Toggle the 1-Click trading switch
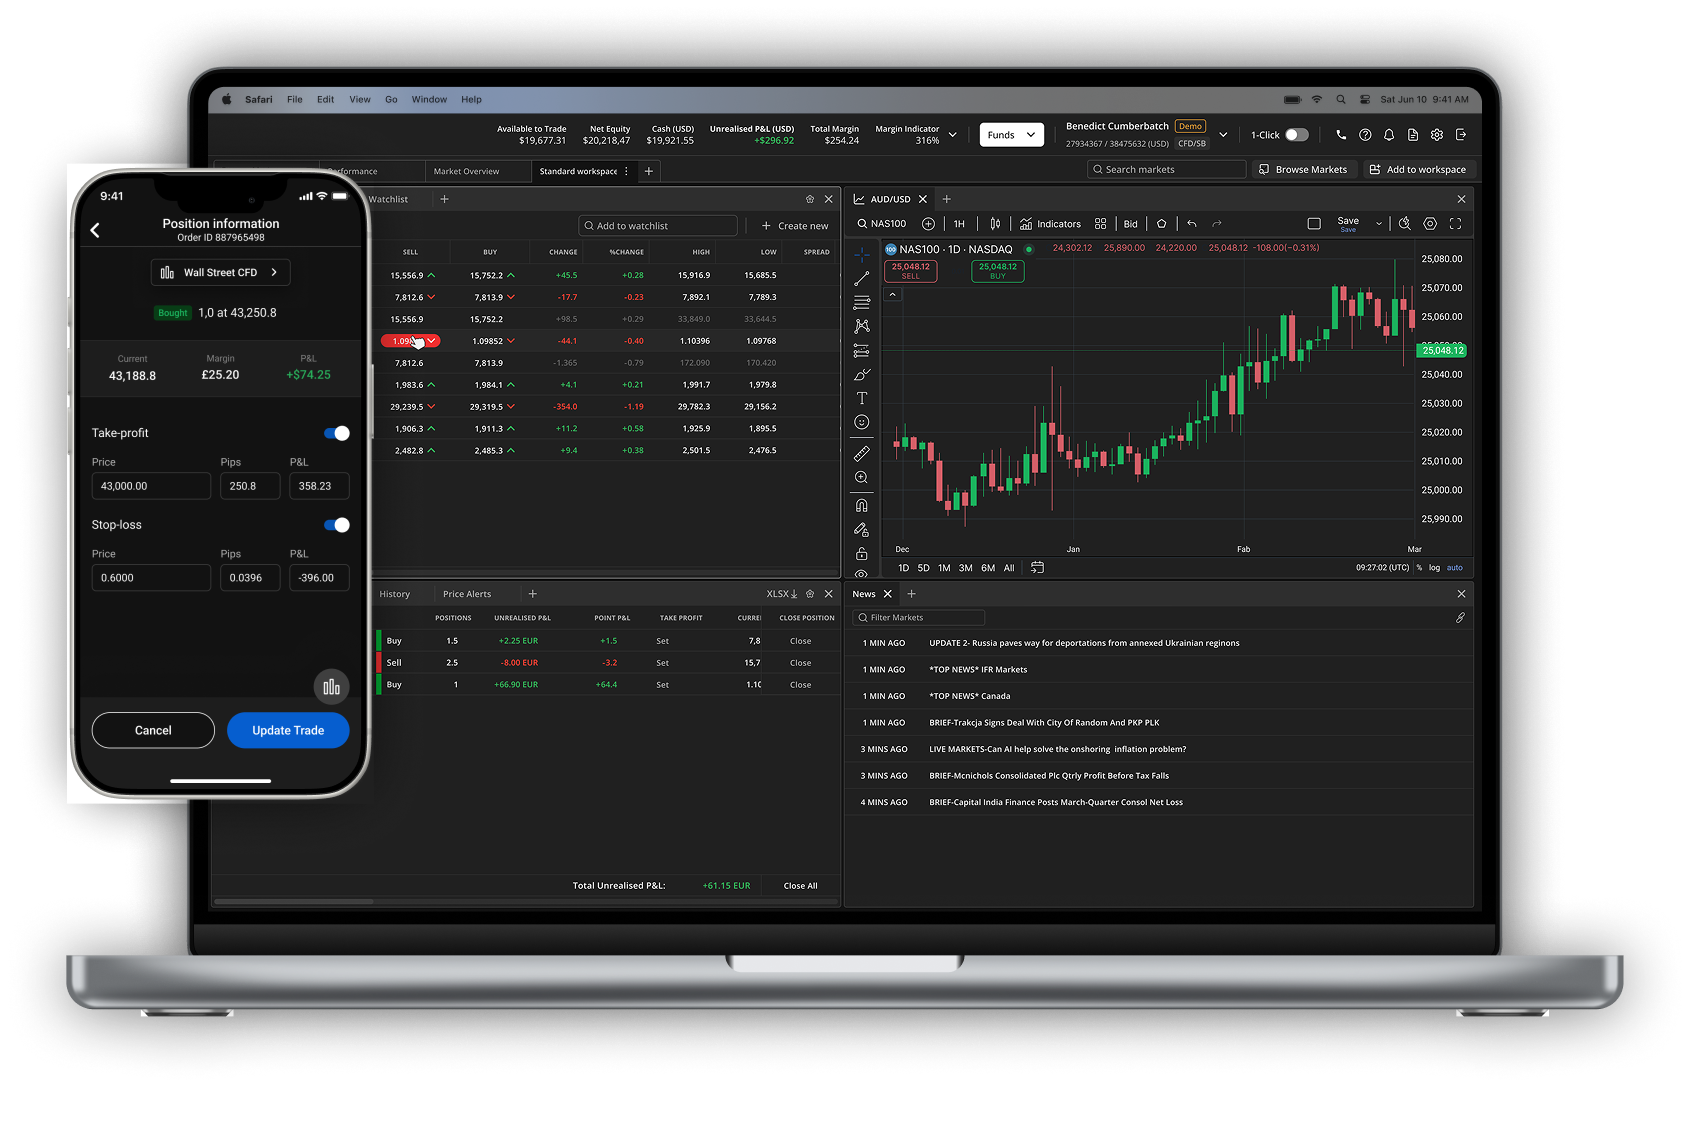The width and height of the screenshot is (1690, 1147). [x=1296, y=135]
